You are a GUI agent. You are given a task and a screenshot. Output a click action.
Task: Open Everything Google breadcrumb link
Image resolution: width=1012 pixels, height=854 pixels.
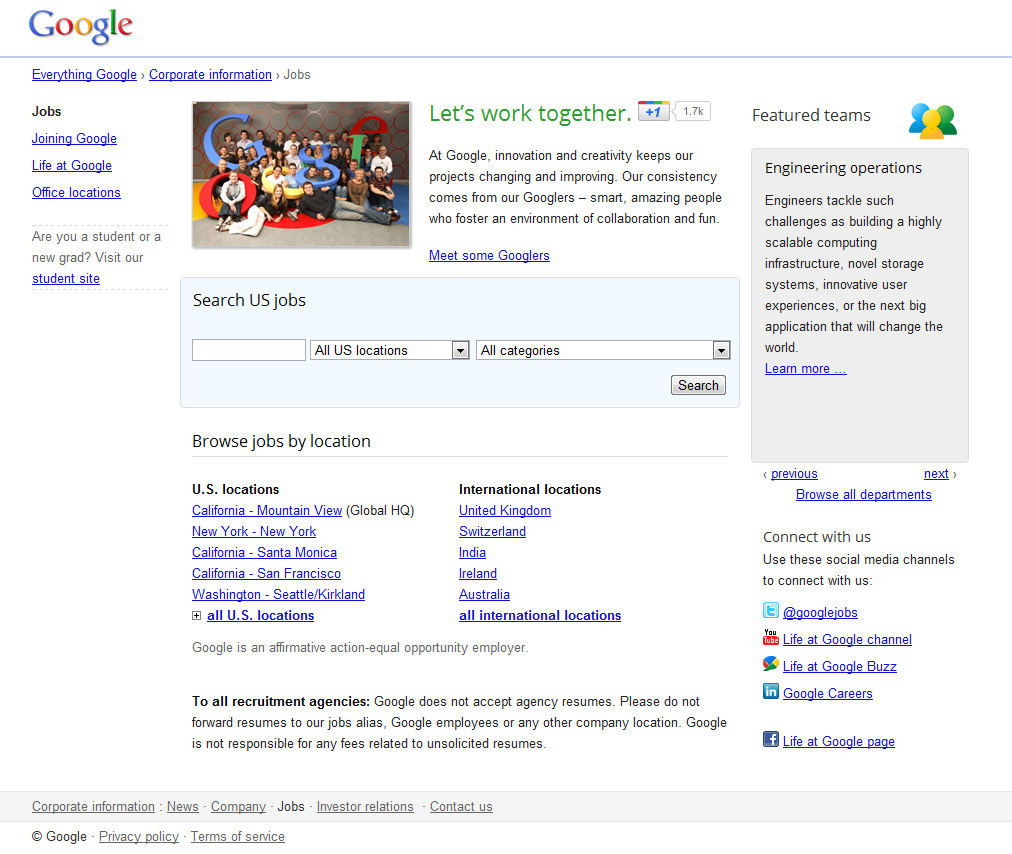(x=85, y=75)
